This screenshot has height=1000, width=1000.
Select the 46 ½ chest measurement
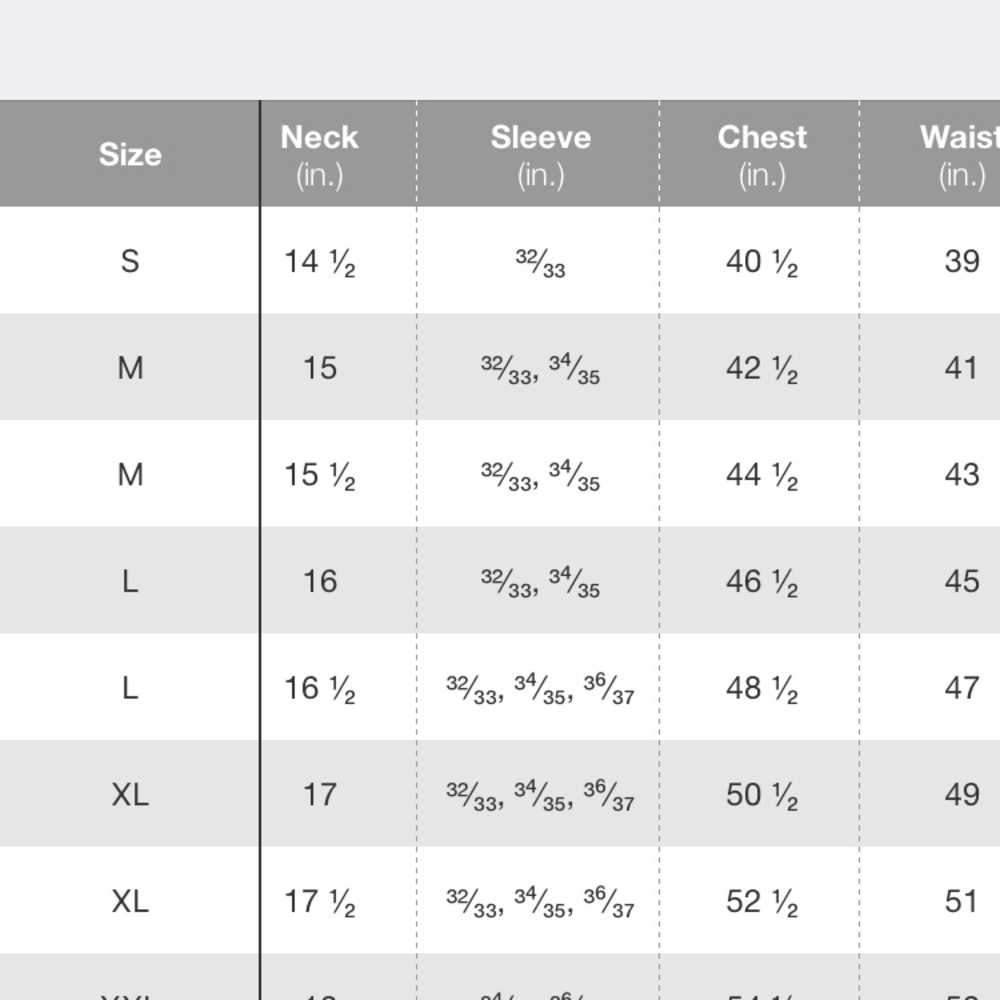(x=762, y=581)
